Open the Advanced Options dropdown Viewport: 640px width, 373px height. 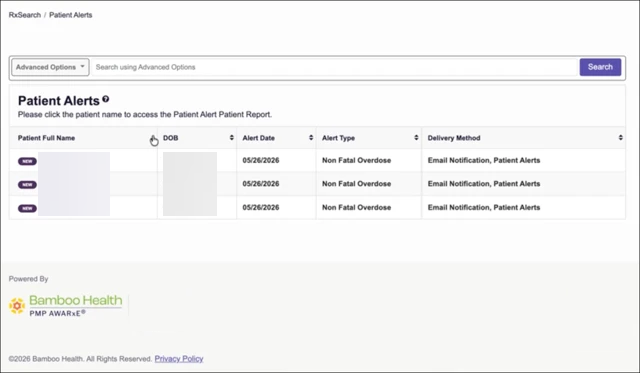pyautogui.click(x=50, y=67)
